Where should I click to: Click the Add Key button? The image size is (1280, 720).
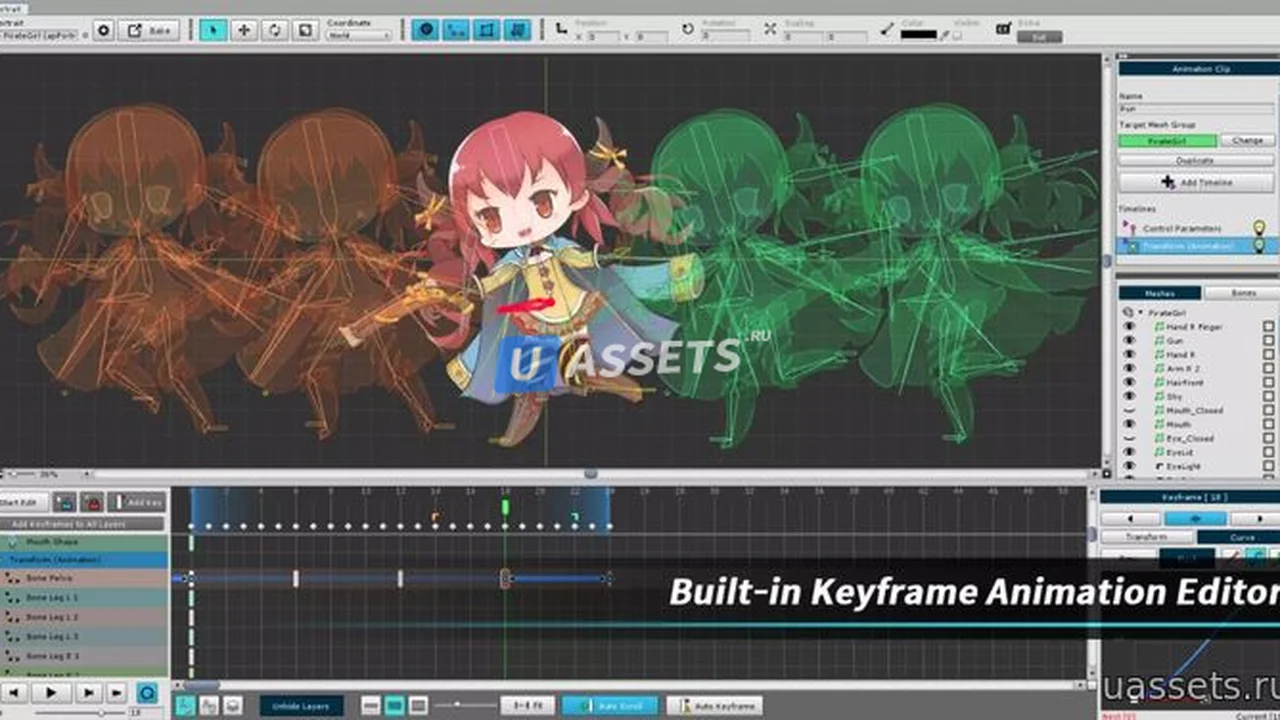click(137, 502)
